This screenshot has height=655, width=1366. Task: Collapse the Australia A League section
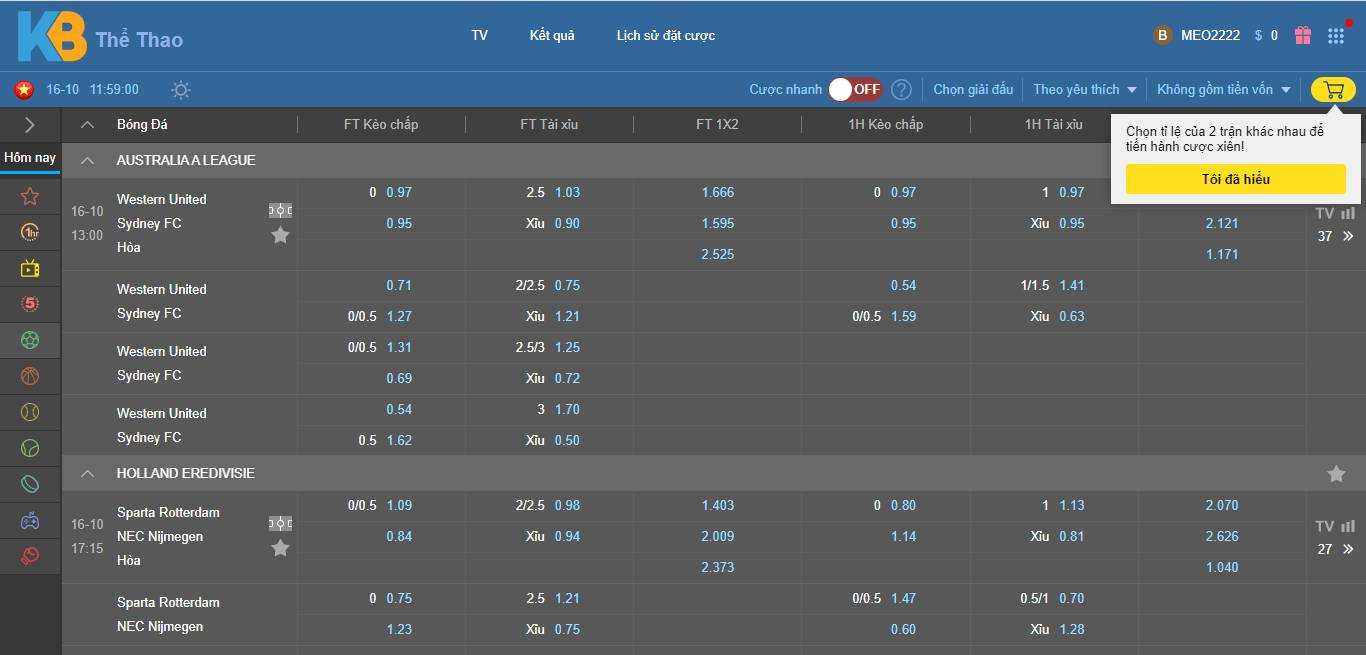(x=88, y=161)
